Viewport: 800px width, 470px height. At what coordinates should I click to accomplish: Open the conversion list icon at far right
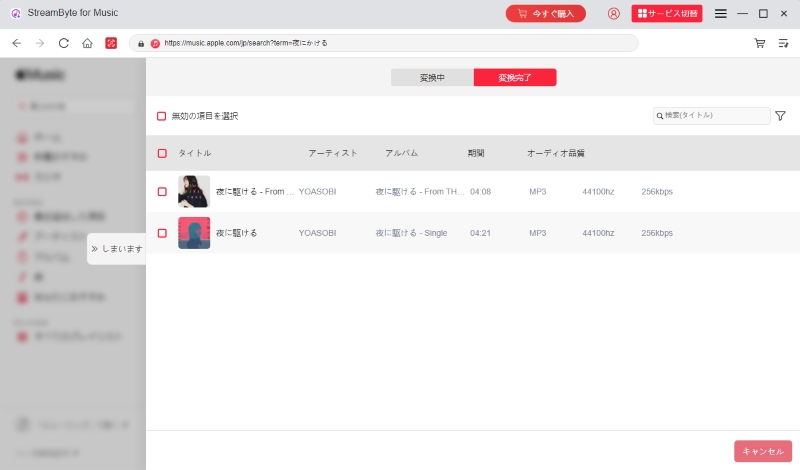[x=784, y=43]
